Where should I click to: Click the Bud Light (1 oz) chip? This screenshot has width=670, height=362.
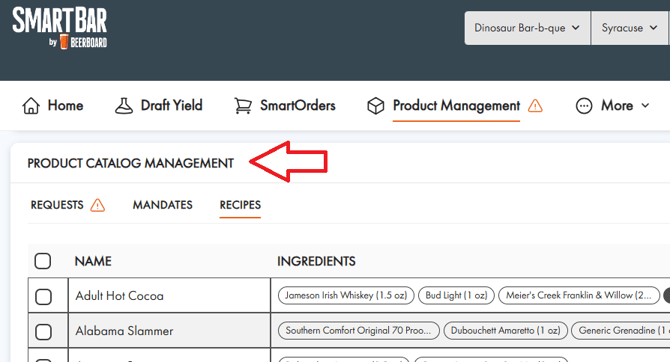point(456,295)
